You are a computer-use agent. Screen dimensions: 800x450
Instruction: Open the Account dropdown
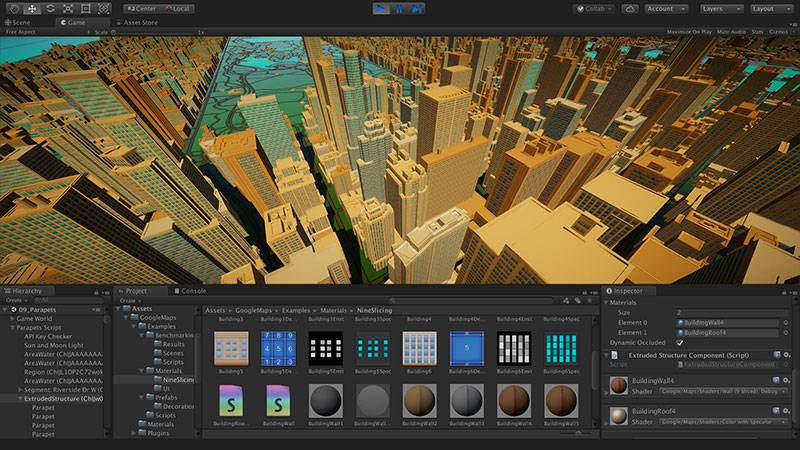point(665,8)
